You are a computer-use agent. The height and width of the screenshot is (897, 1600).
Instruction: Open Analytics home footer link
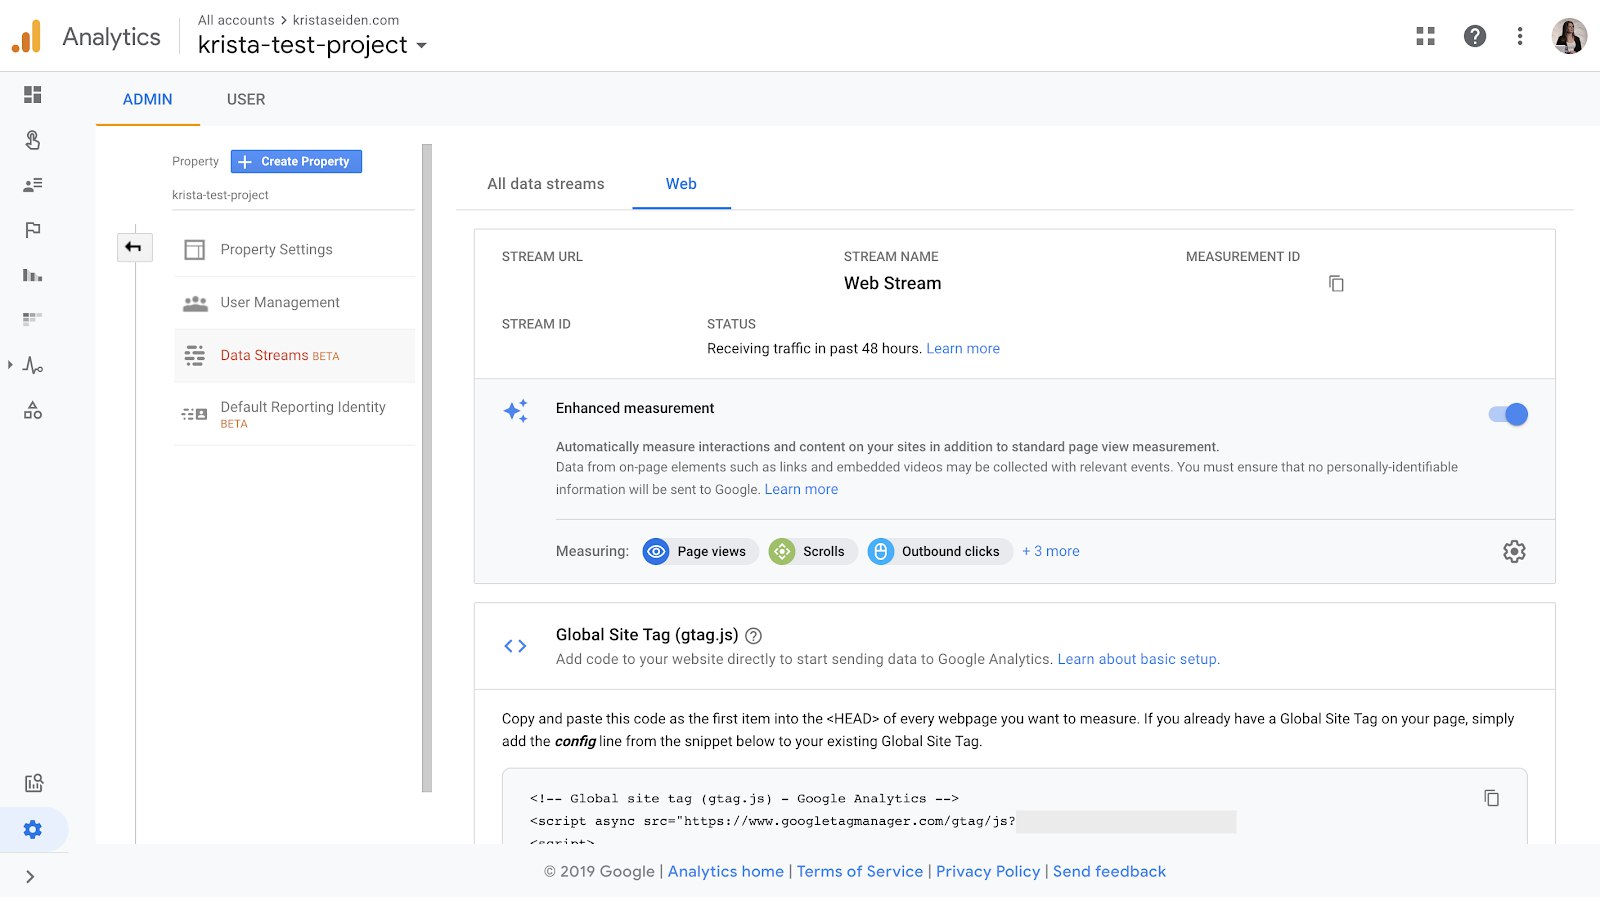click(x=726, y=872)
